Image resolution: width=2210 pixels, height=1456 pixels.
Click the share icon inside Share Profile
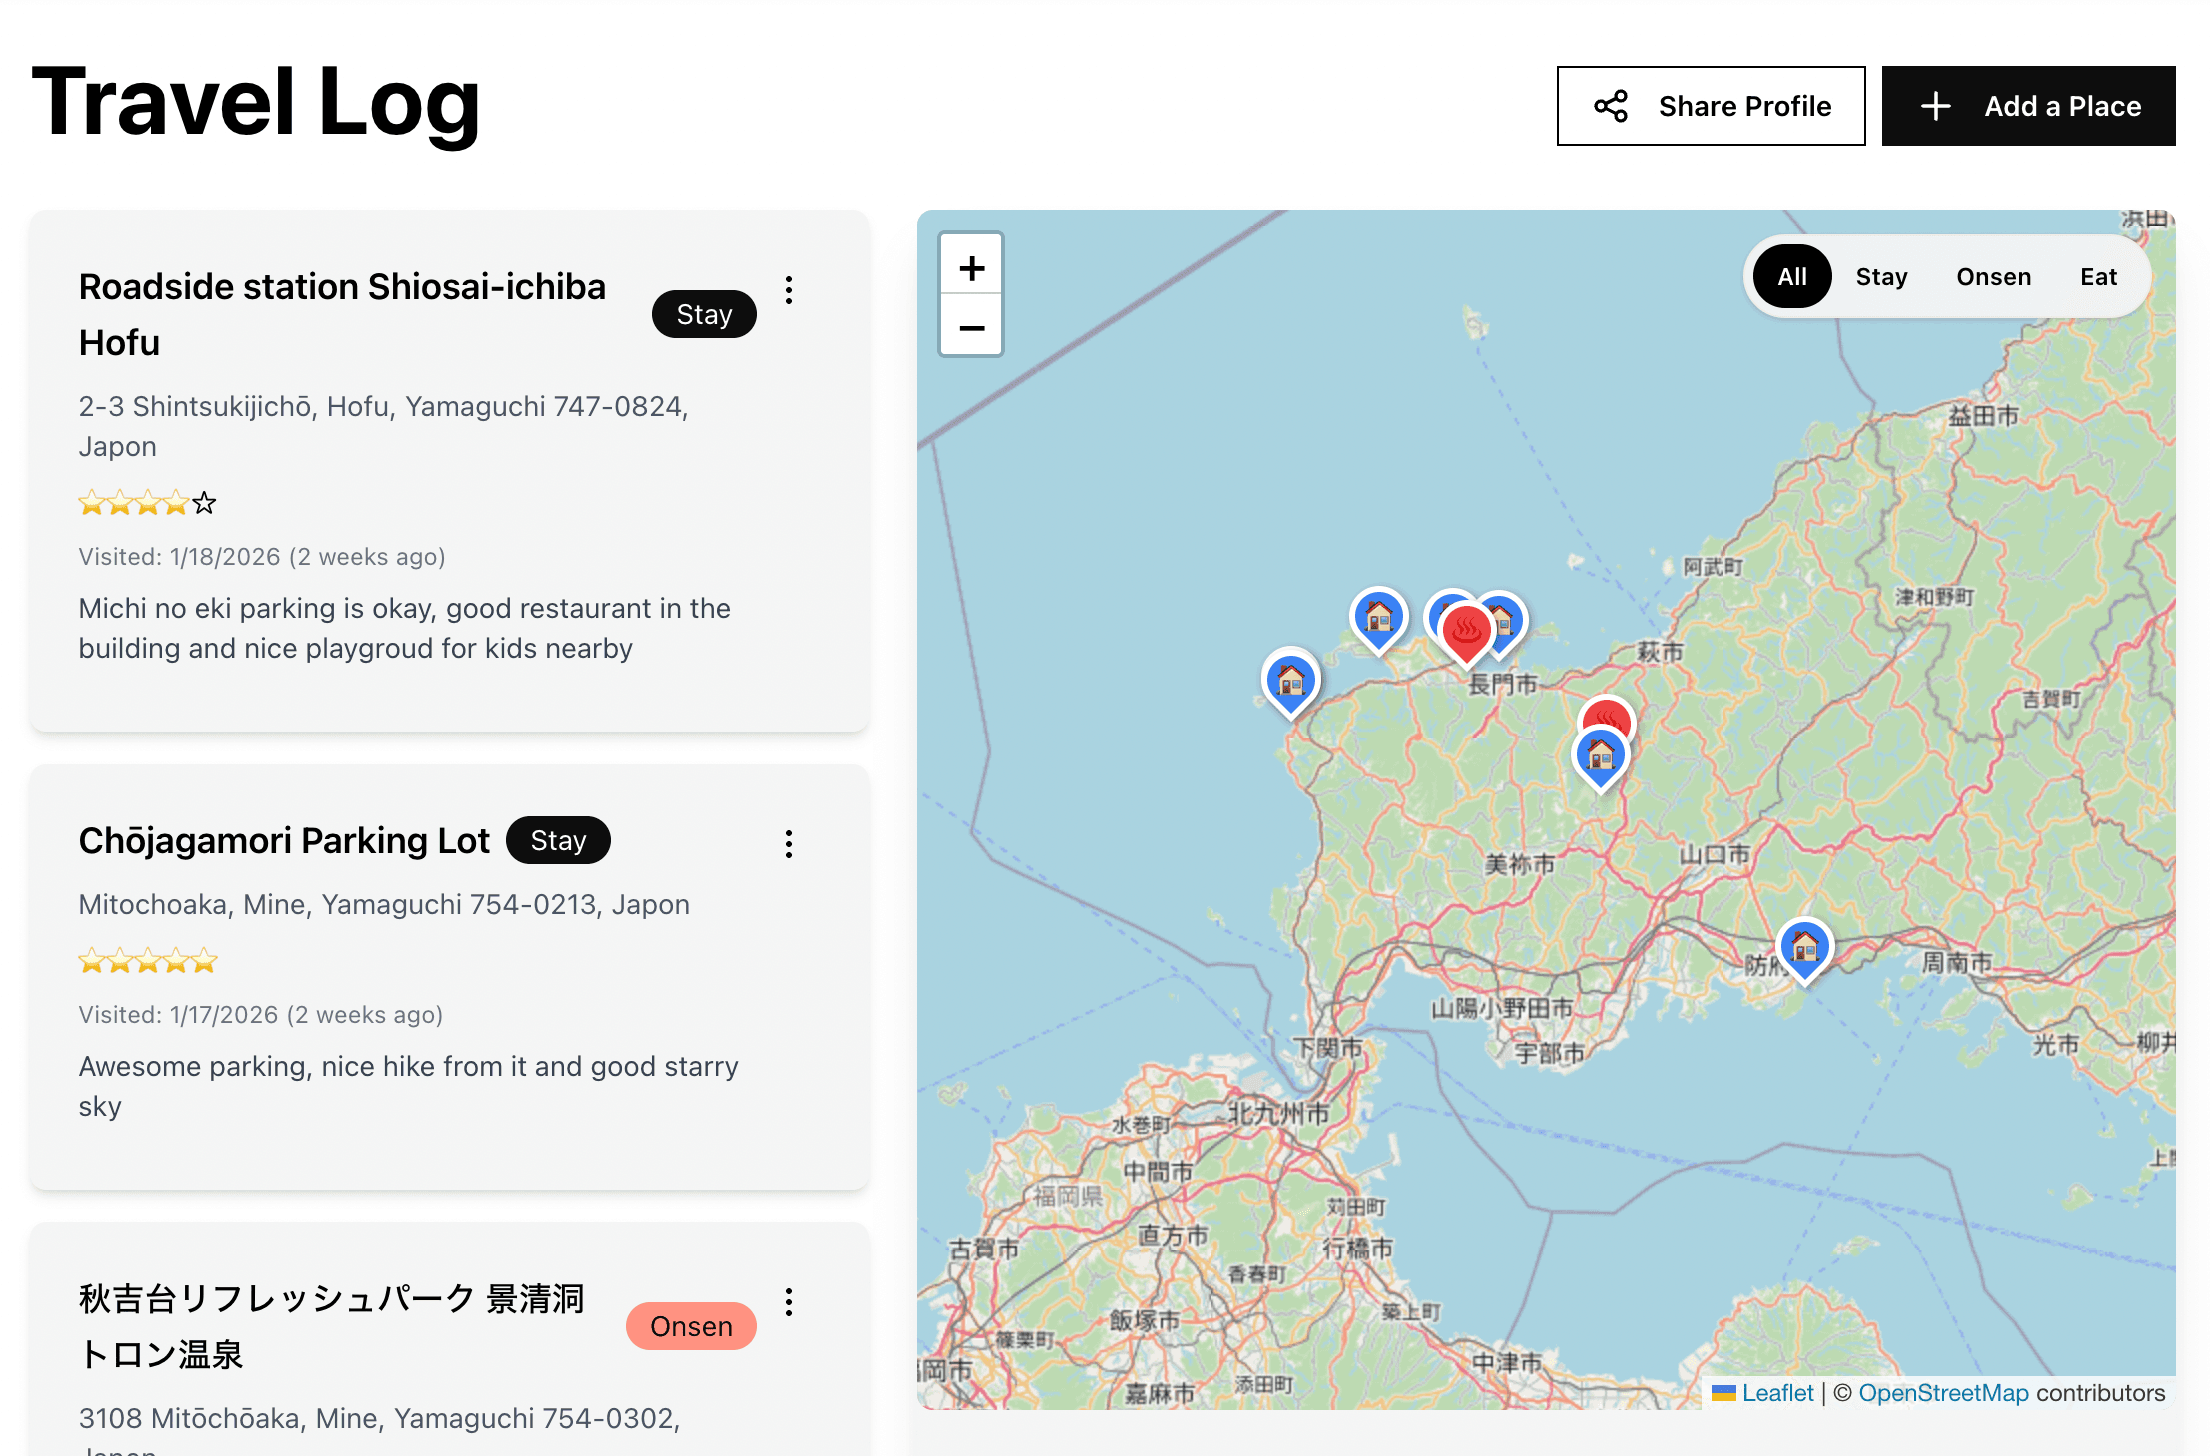[x=1612, y=105]
